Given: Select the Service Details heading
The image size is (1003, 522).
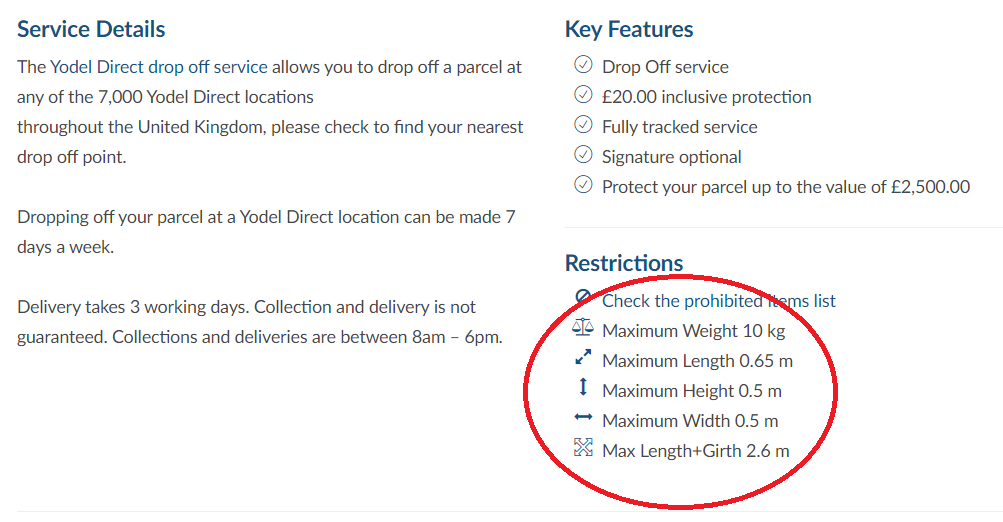Looking at the screenshot, I should coord(91,29).
